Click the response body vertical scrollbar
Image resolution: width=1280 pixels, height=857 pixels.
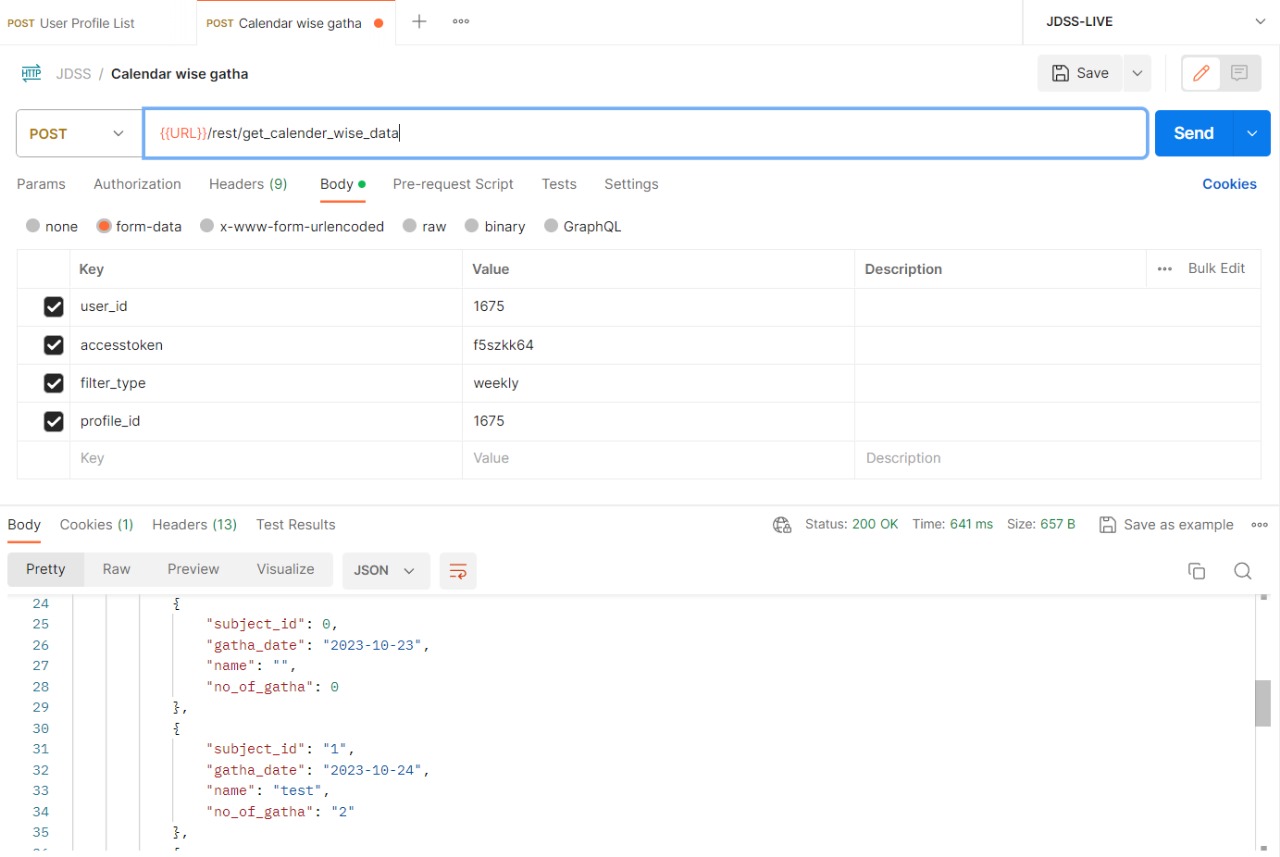click(x=1263, y=703)
